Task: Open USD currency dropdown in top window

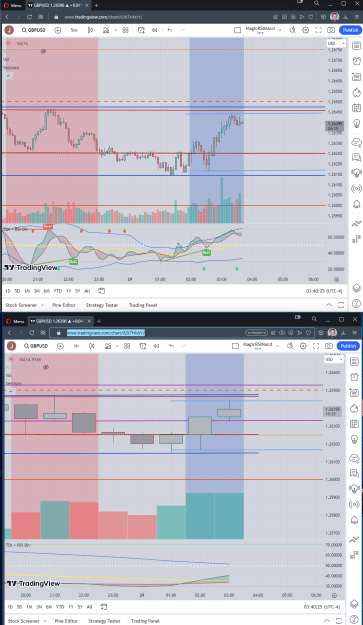Action: pos(336,43)
